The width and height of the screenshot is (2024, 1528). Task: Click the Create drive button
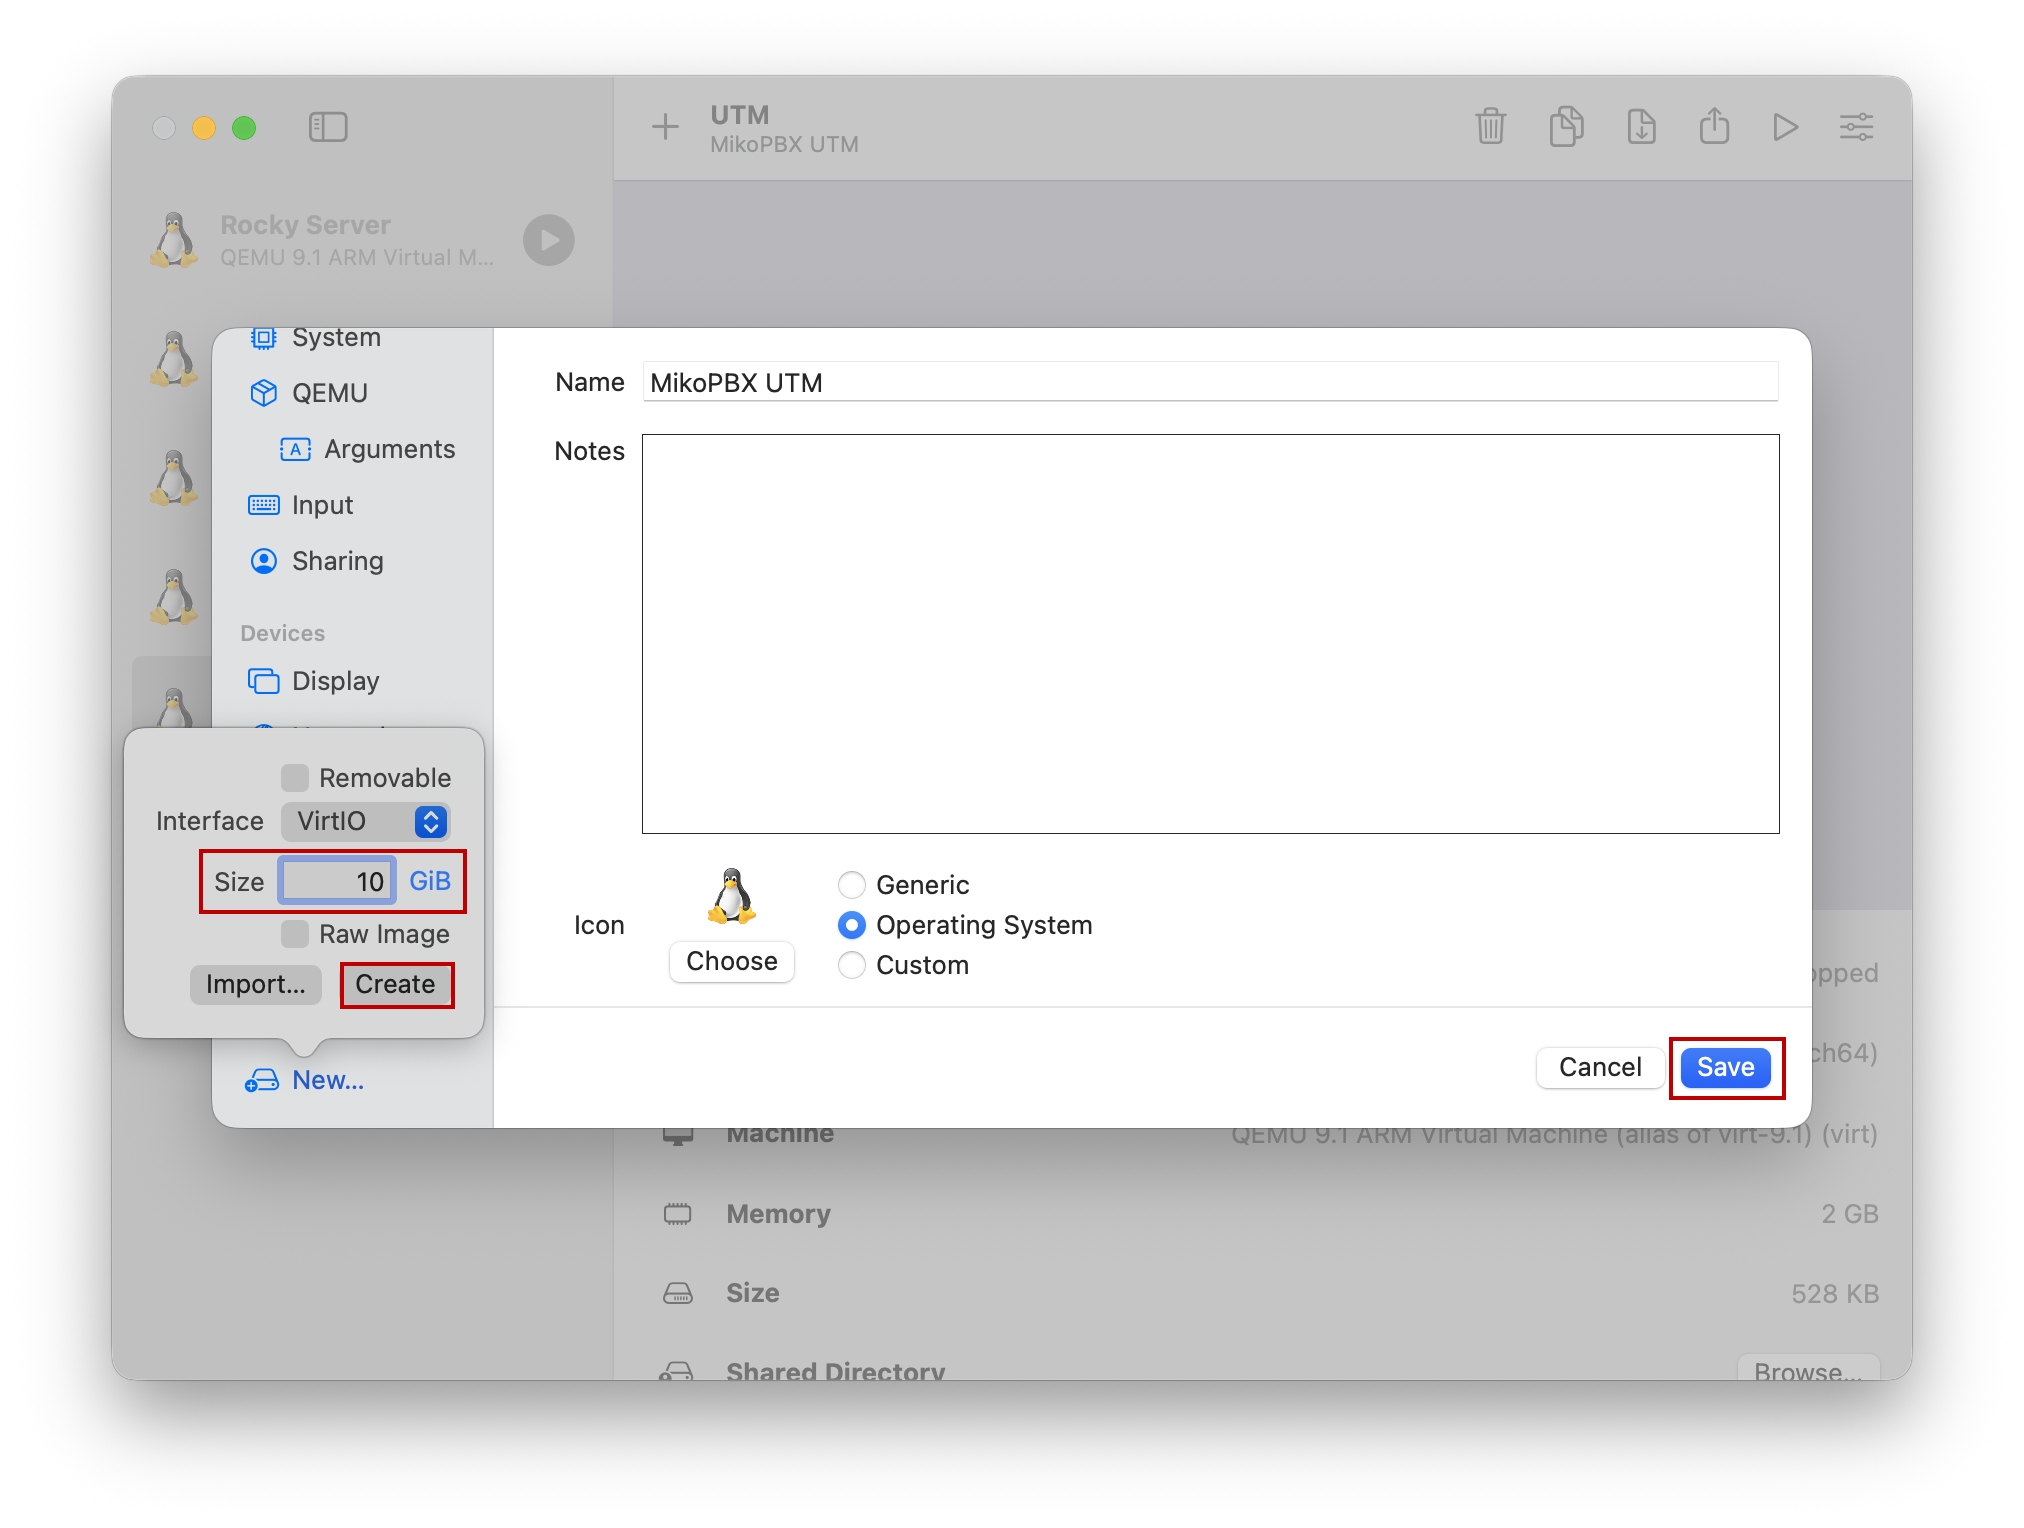tap(396, 985)
